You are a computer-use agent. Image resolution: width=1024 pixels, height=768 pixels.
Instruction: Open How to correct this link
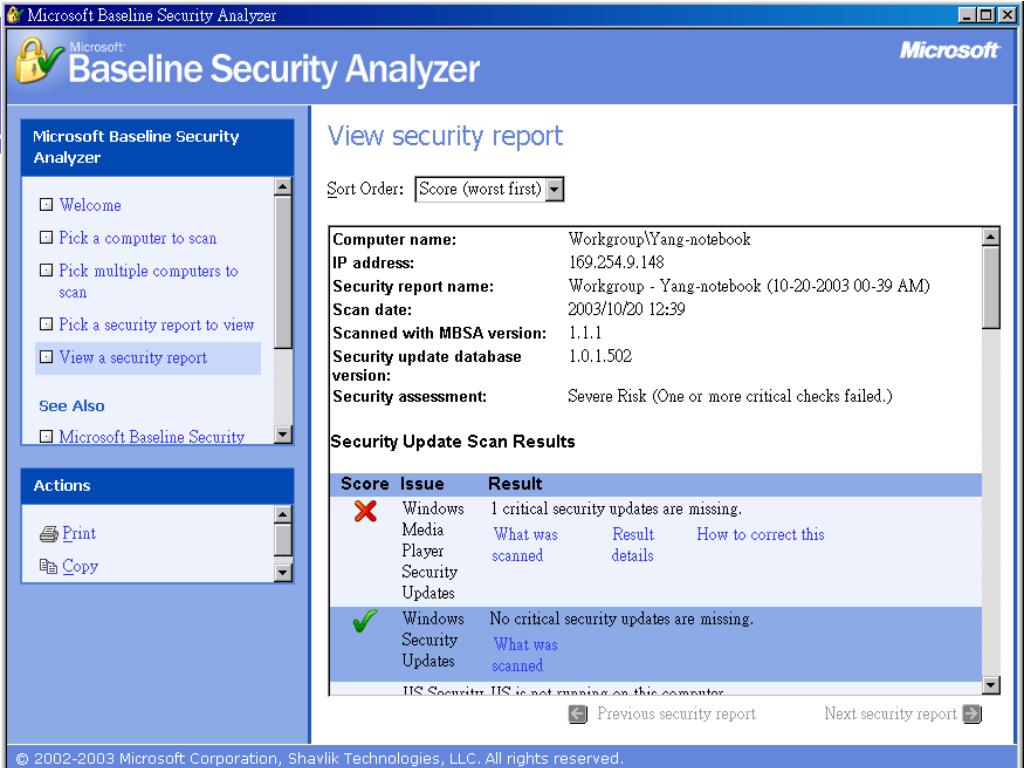click(x=760, y=535)
